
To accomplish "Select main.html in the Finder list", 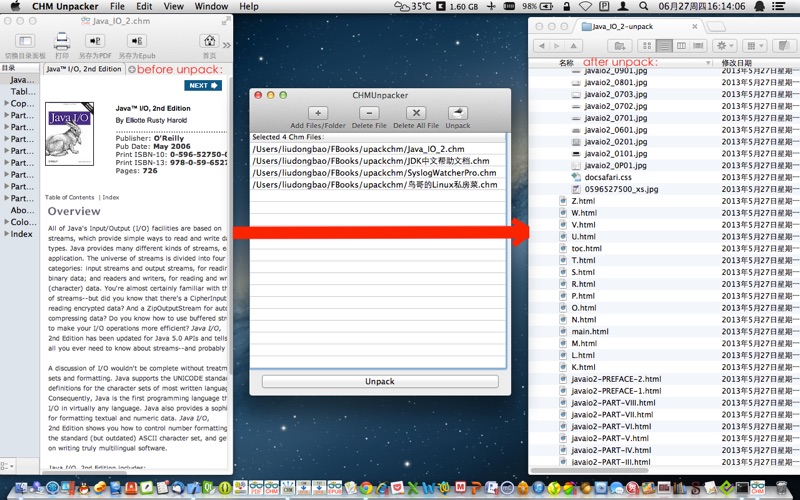I will click(x=590, y=331).
